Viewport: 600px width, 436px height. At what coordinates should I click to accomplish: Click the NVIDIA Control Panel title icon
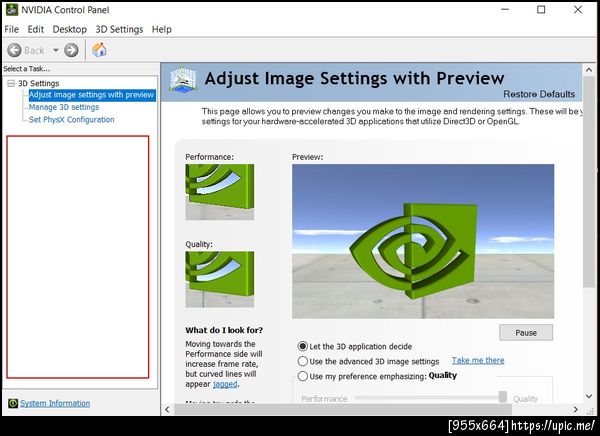click(x=12, y=10)
